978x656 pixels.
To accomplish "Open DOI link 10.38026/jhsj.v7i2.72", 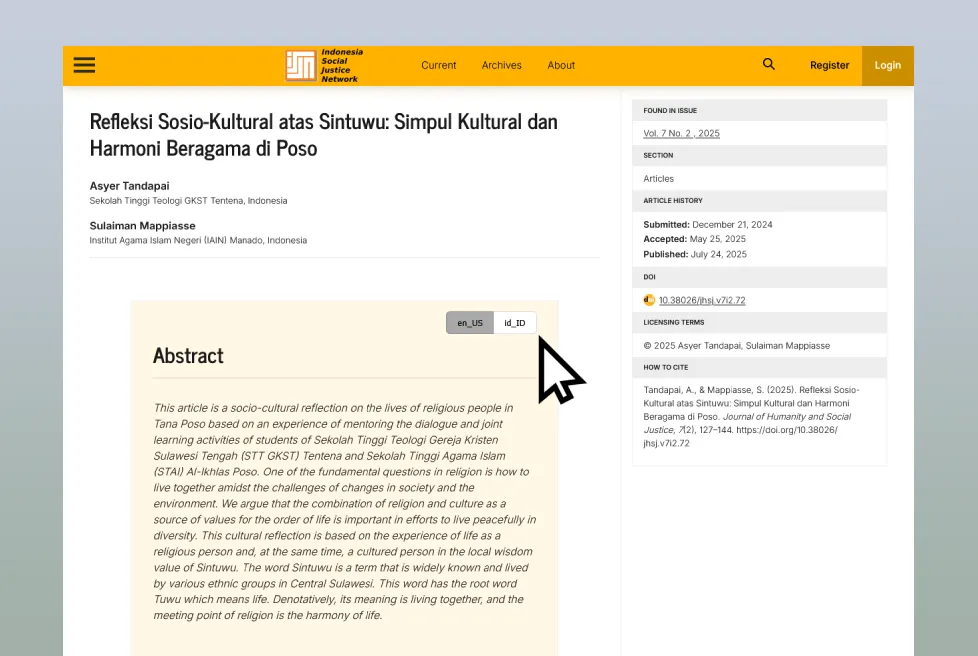I will tap(702, 300).
